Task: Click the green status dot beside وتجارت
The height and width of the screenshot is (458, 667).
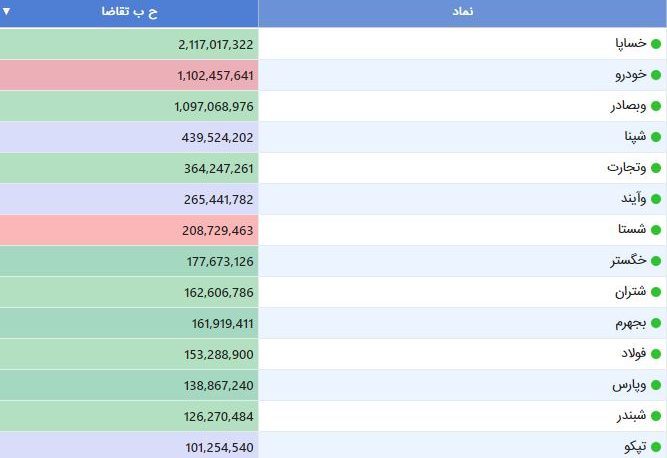Action: (x=656, y=168)
